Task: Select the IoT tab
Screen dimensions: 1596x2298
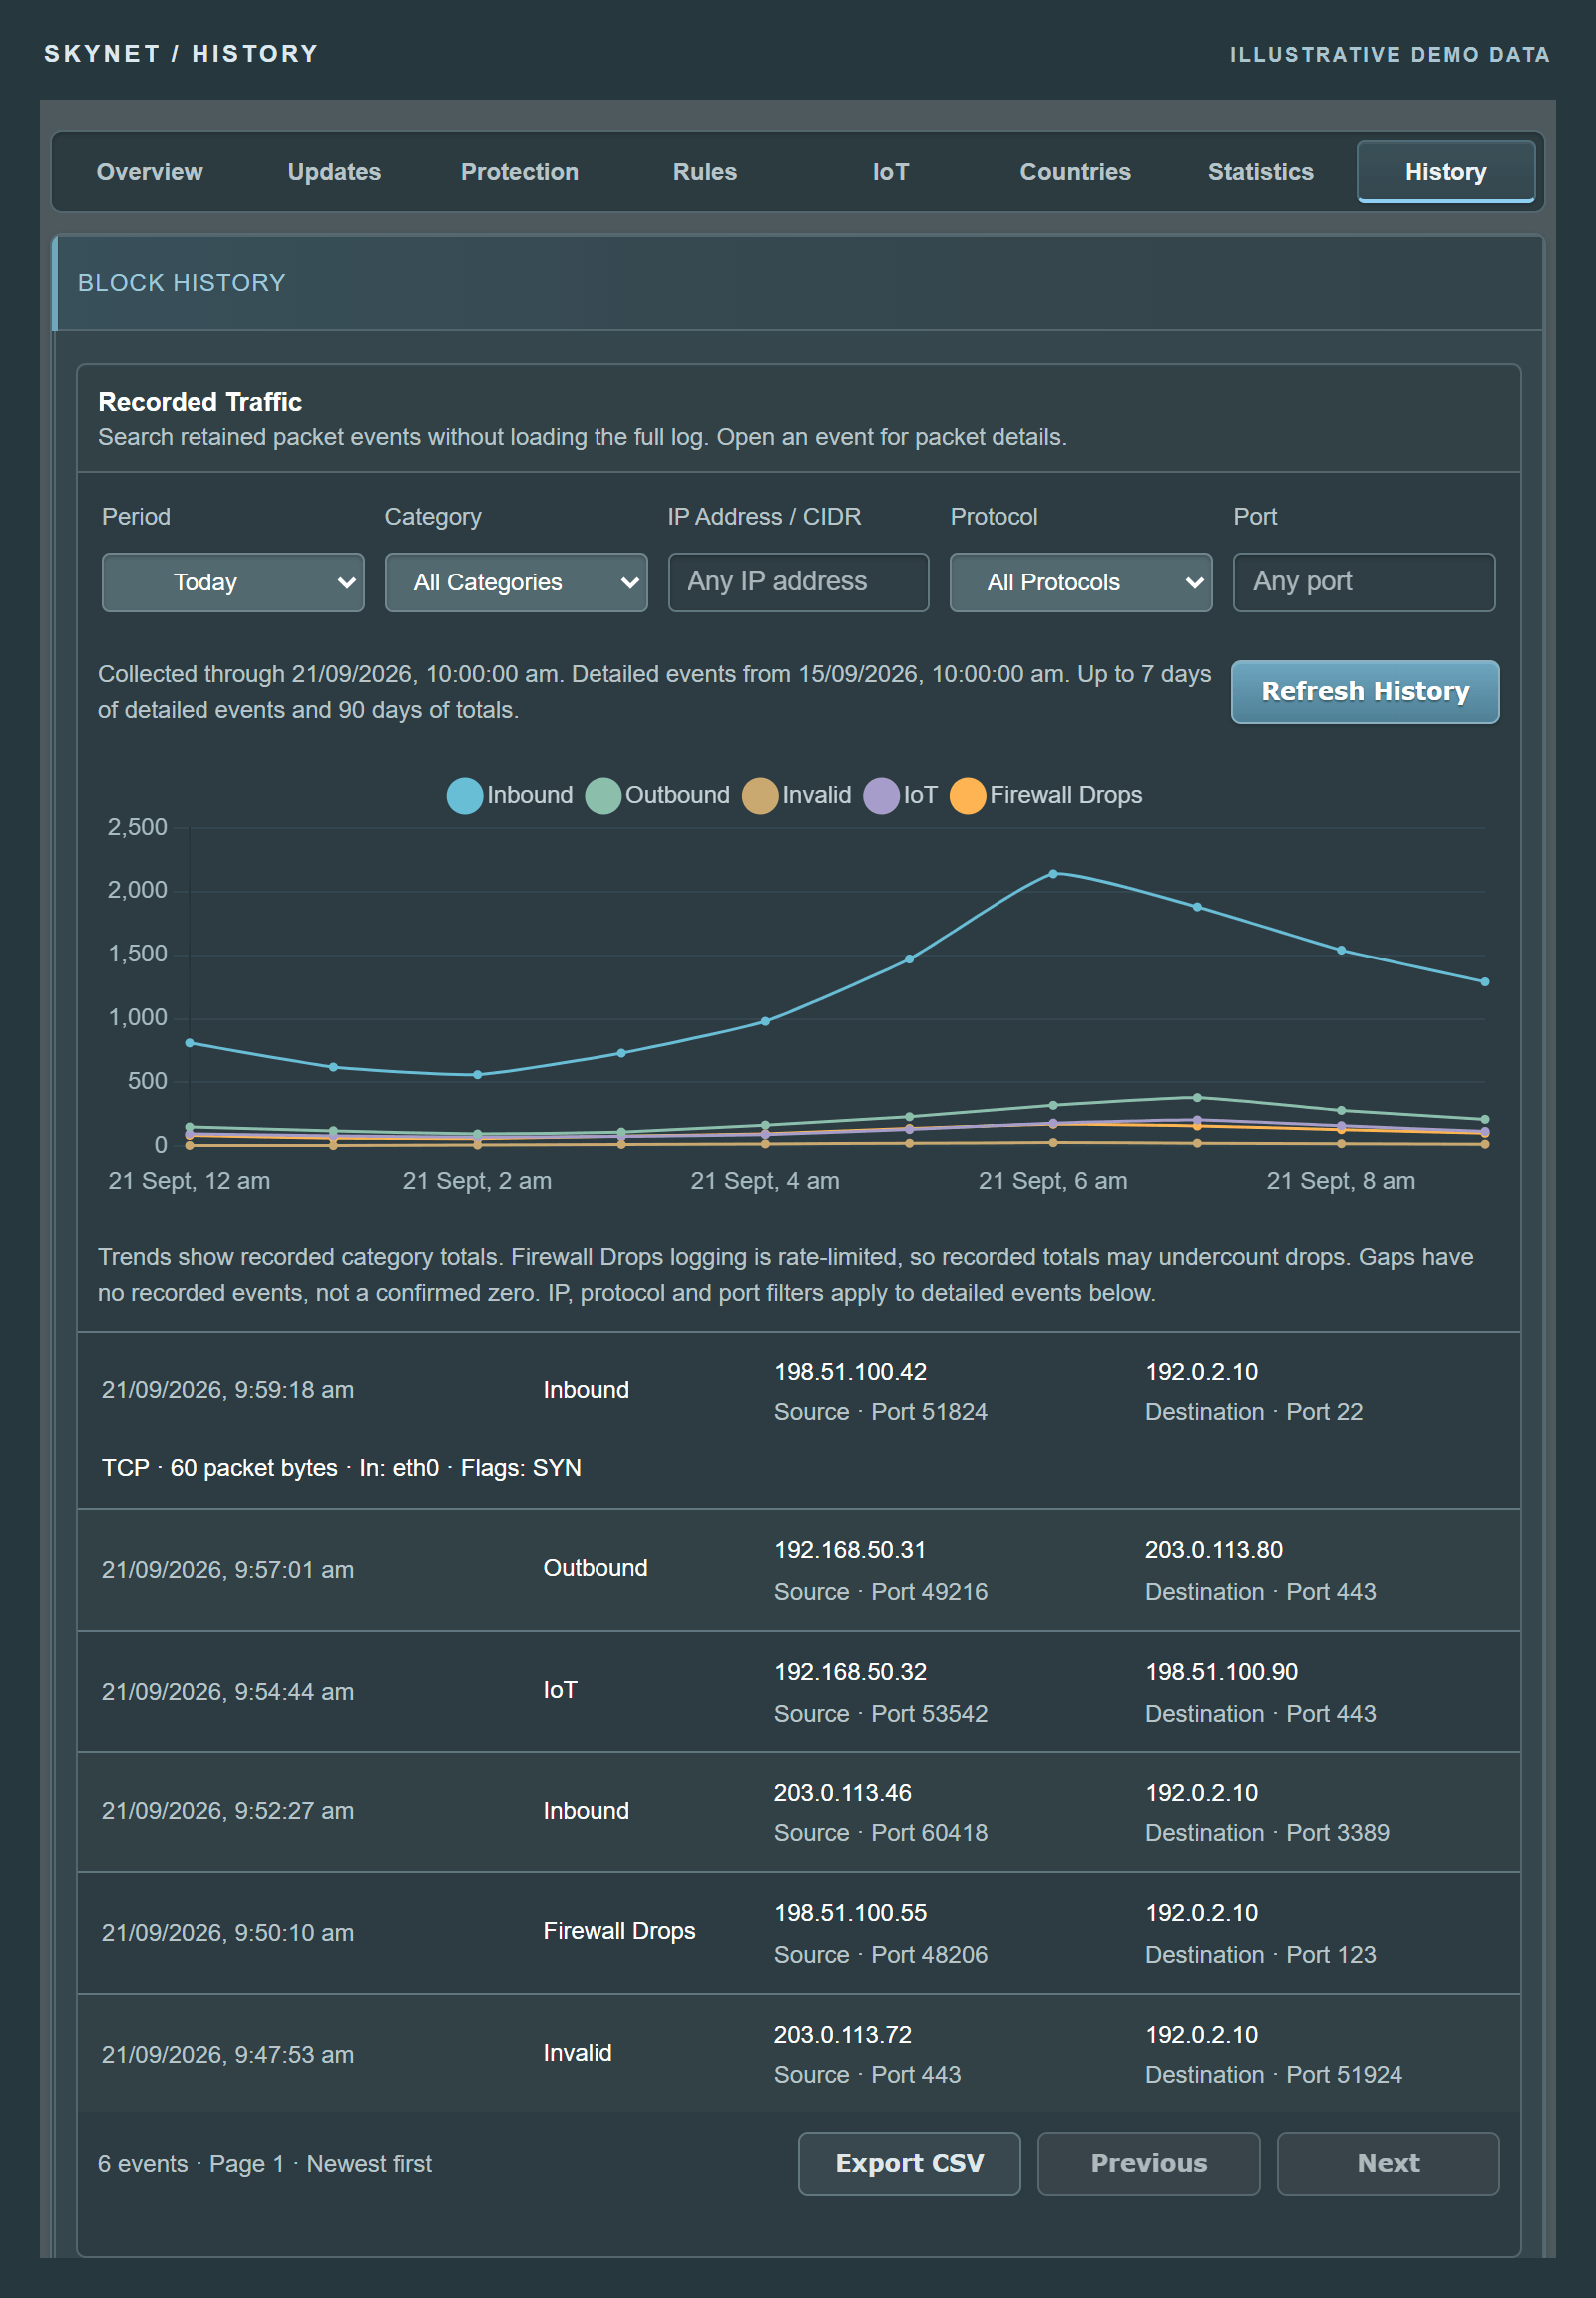Action: coord(890,171)
